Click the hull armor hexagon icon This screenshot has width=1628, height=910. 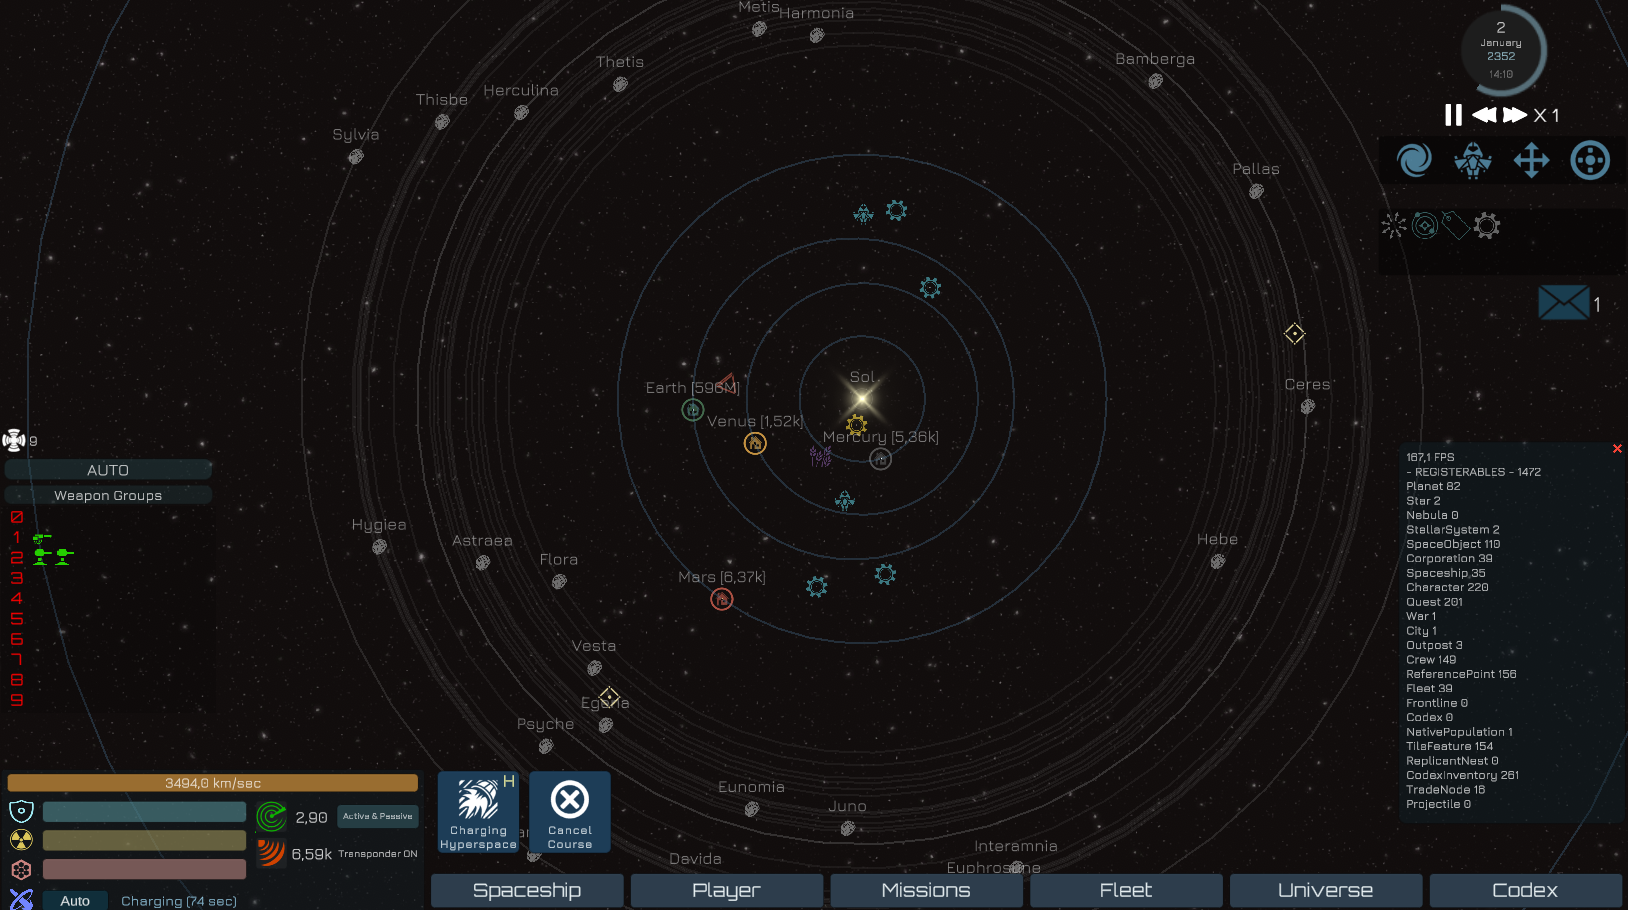click(21, 869)
